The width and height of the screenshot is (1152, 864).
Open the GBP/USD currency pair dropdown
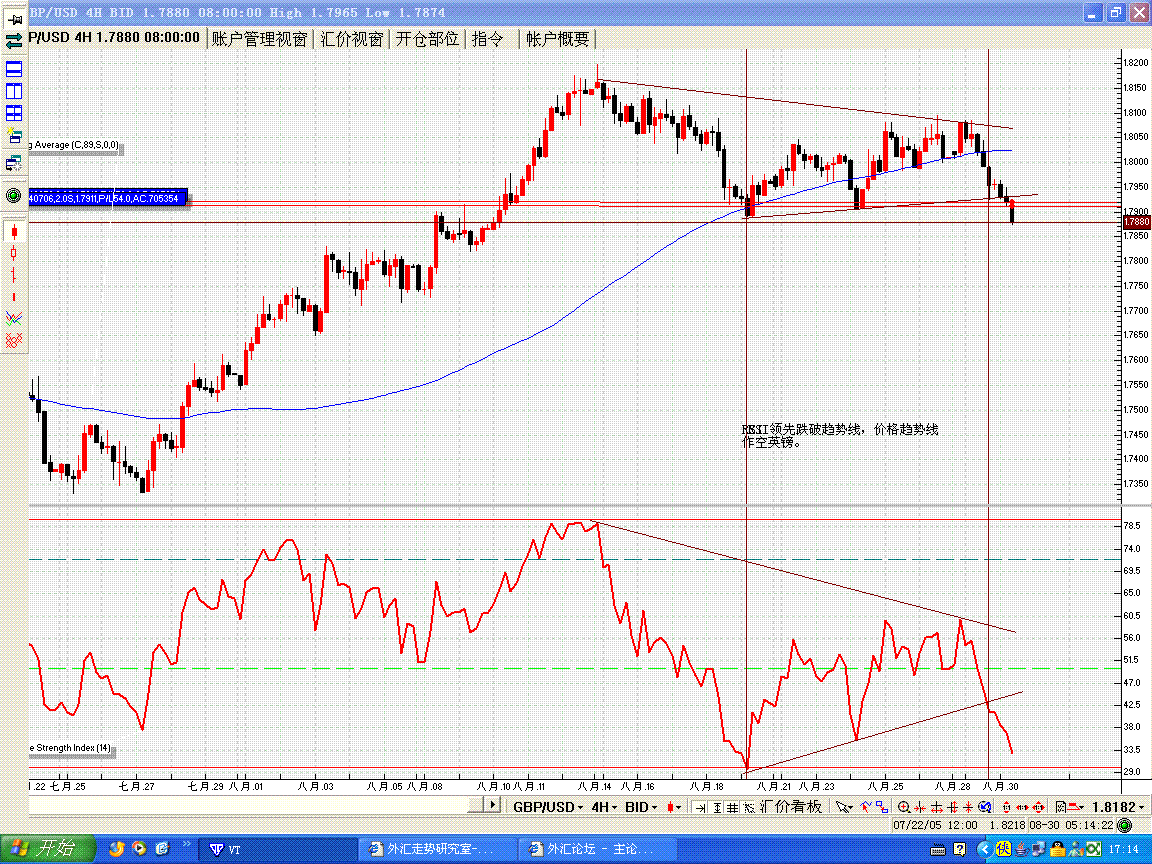coord(548,807)
